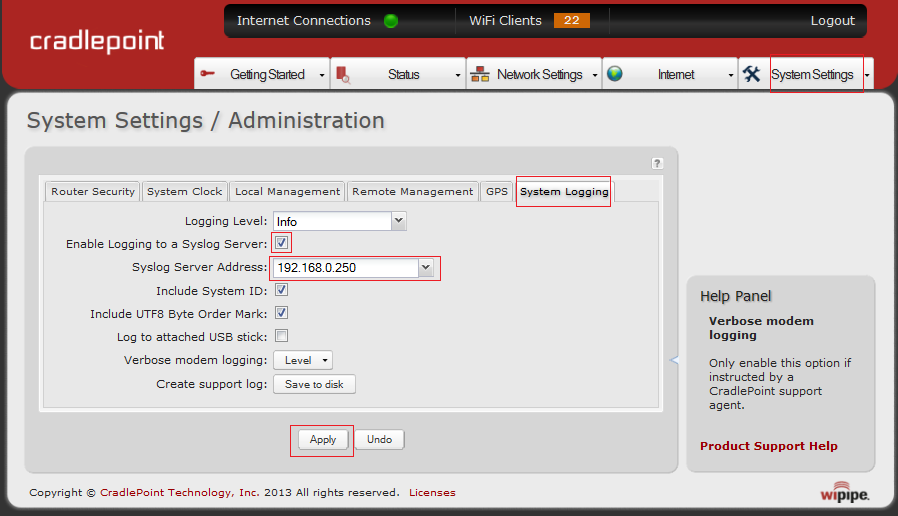The height and width of the screenshot is (516, 898).
Task: Toggle the Include System ID checkbox
Action: 282,291
